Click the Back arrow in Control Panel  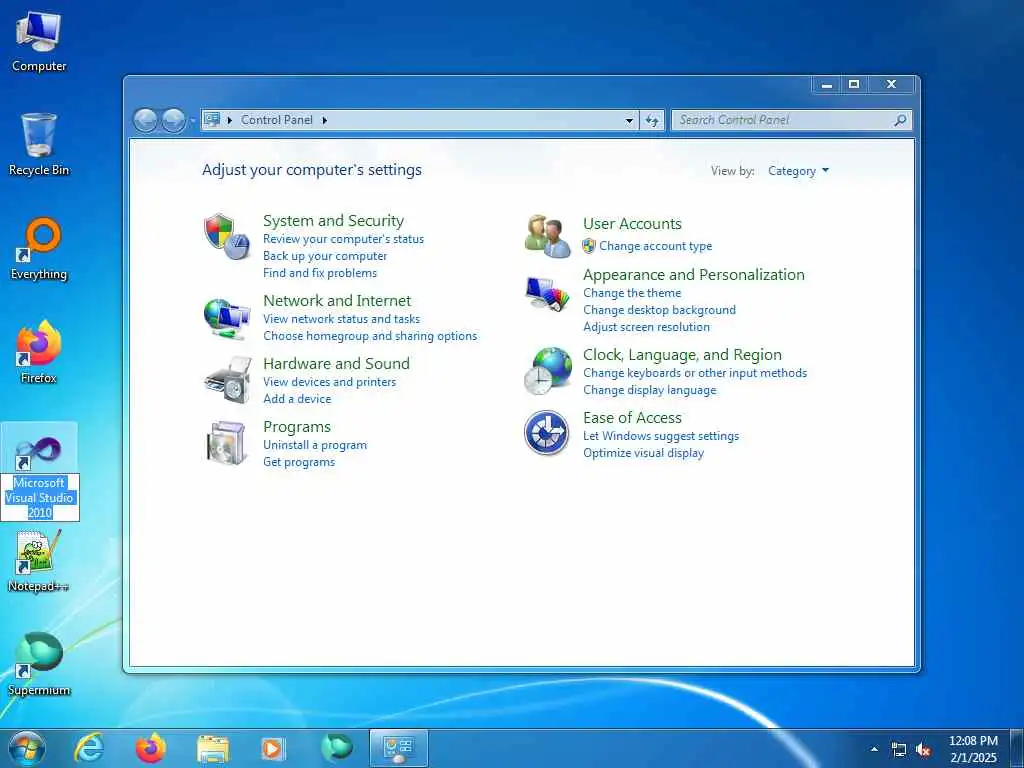tap(146, 120)
